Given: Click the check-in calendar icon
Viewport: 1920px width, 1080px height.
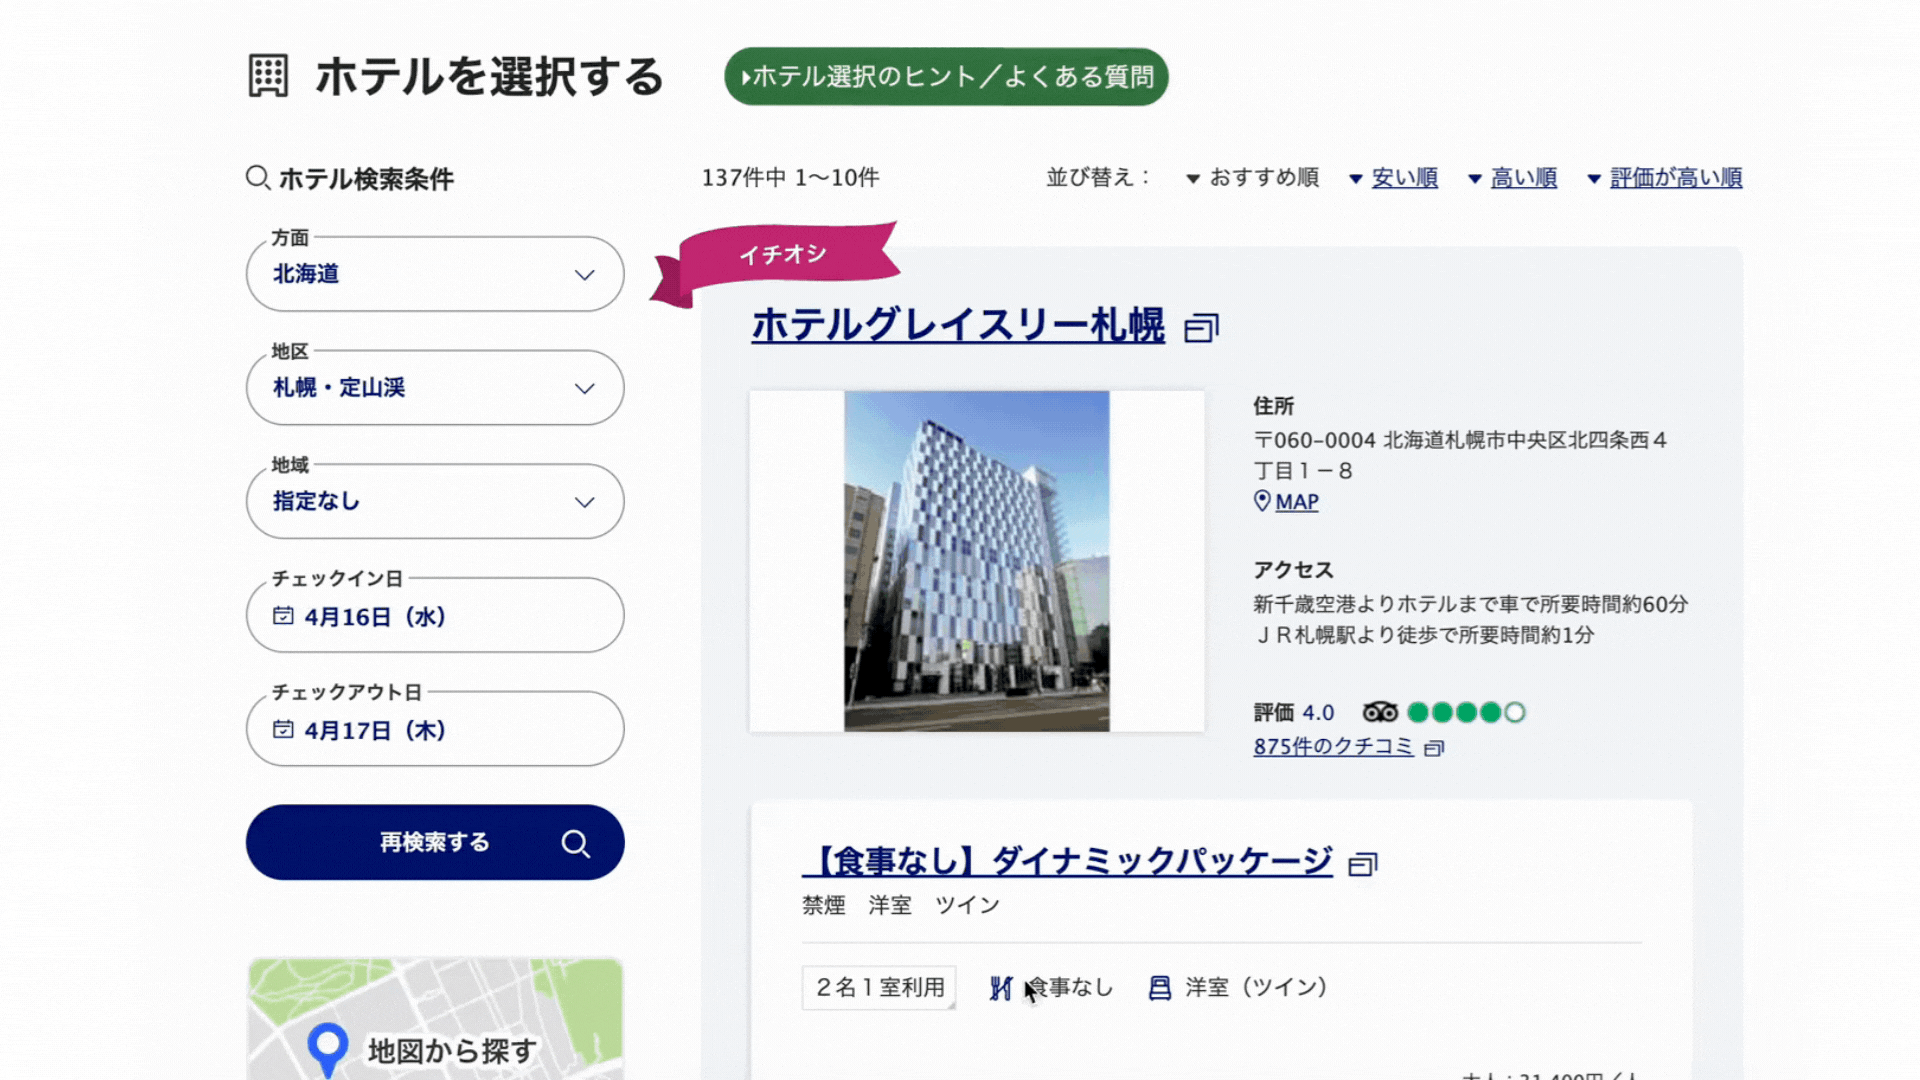Looking at the screenshot, I should pos(283,616).
